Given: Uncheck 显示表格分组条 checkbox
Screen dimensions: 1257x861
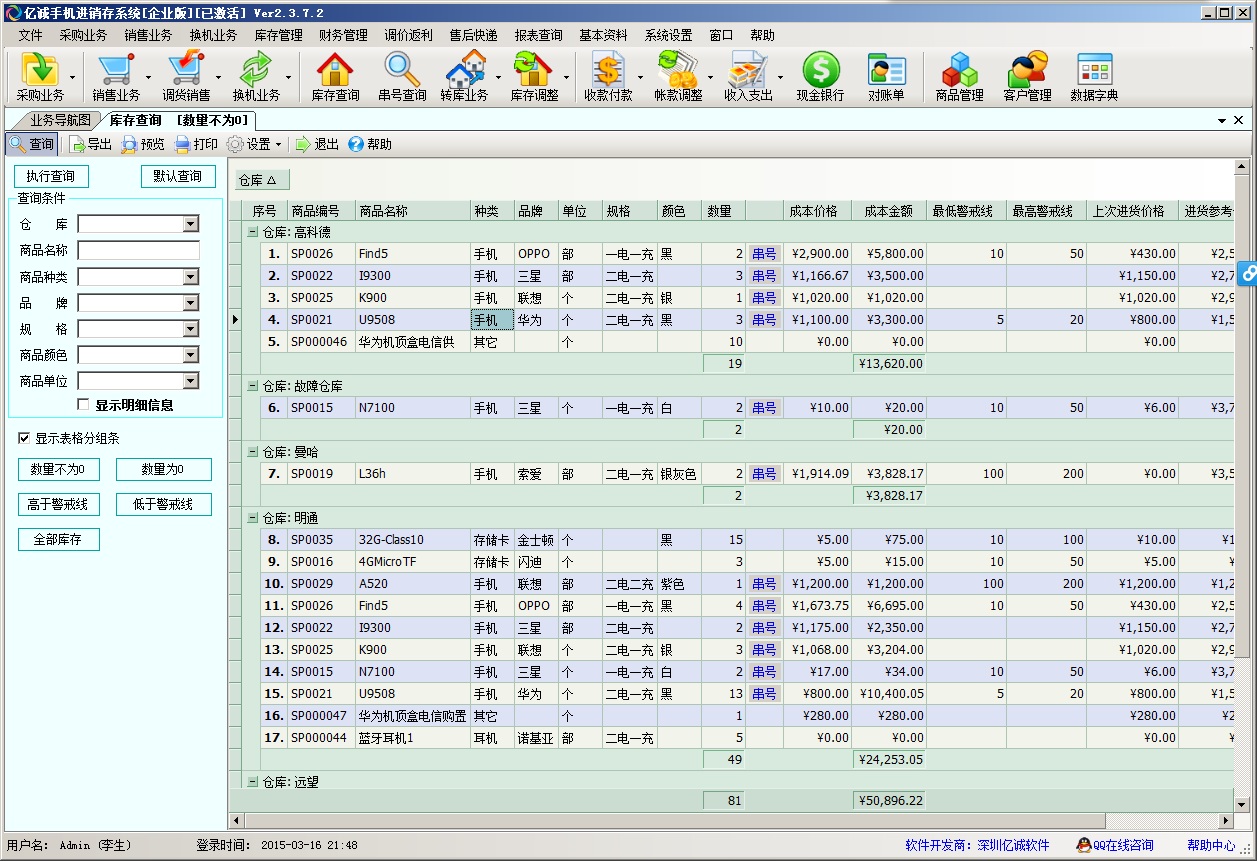Looking at the screenshot, I should [x=24, y=438].
